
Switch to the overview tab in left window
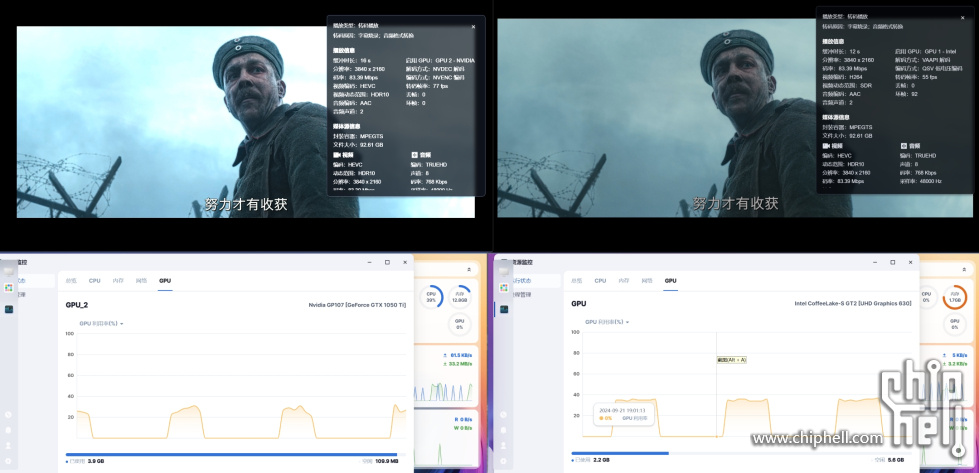coord(72,281)
